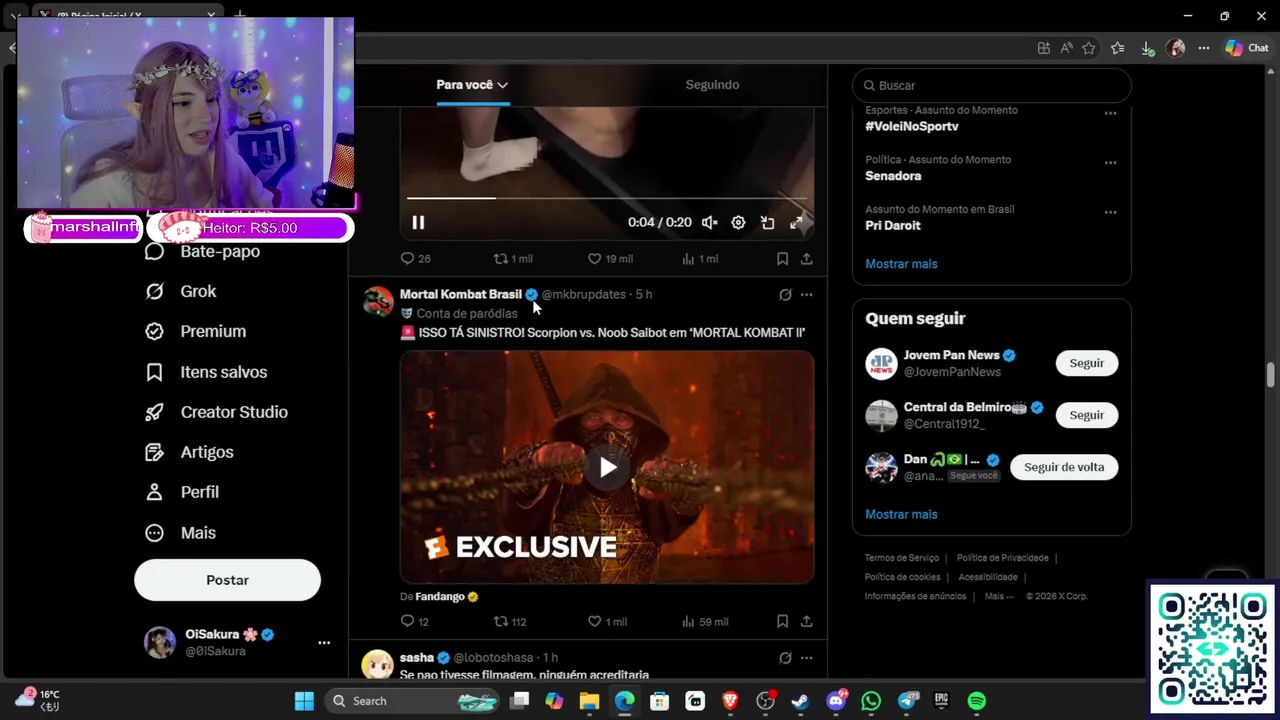Reply to video post with 26 comments
The height and width of the screenshot is (720, 1280).
pyautogui.click(x=415, y=258)
